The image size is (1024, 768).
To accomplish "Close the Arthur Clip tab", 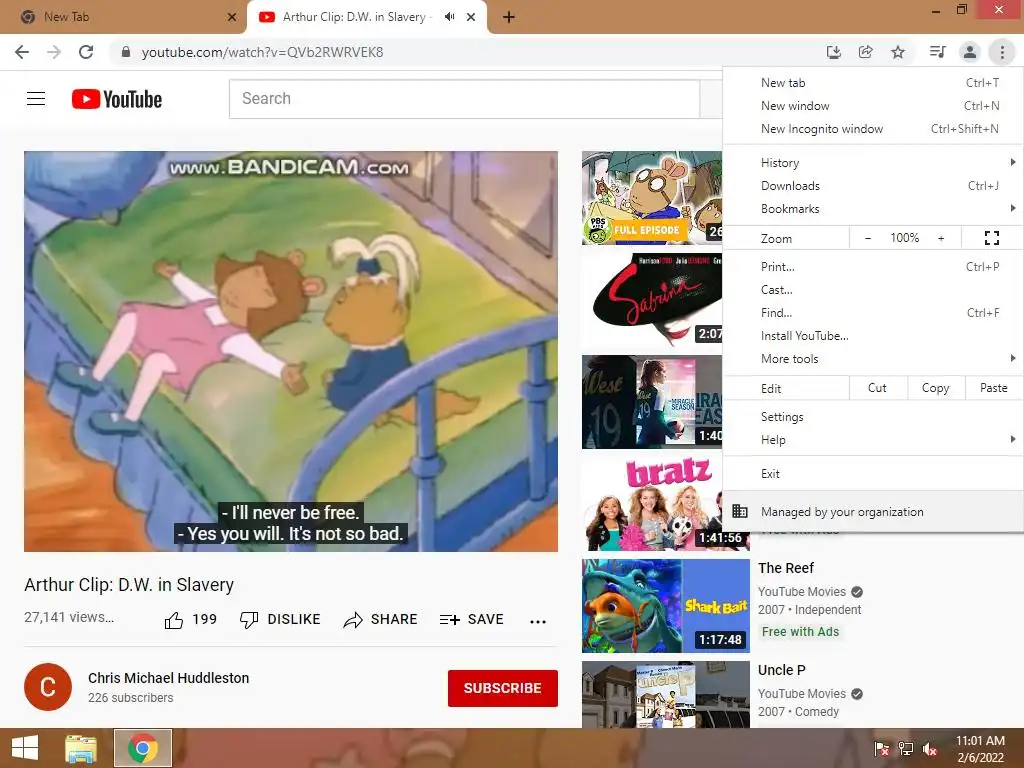I will tap(471, 17).
